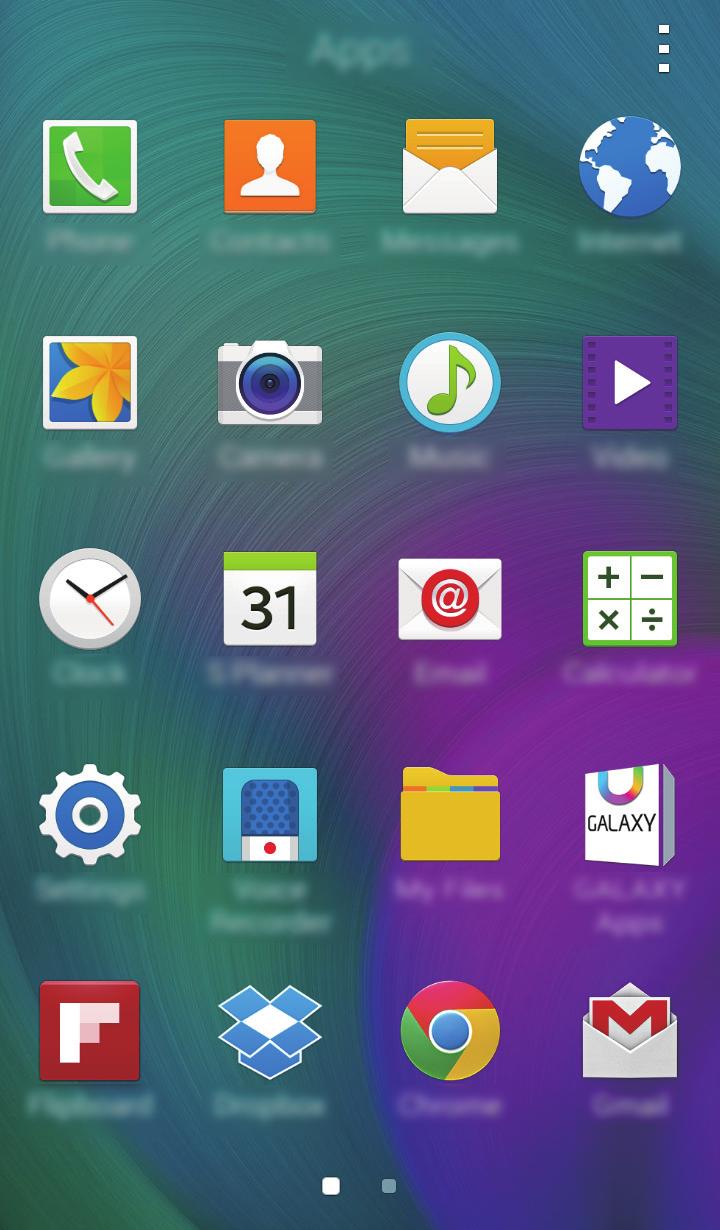Open the Gallery app
The image size is (720, 1230).
pyautogui.click(x=90, y=382)
